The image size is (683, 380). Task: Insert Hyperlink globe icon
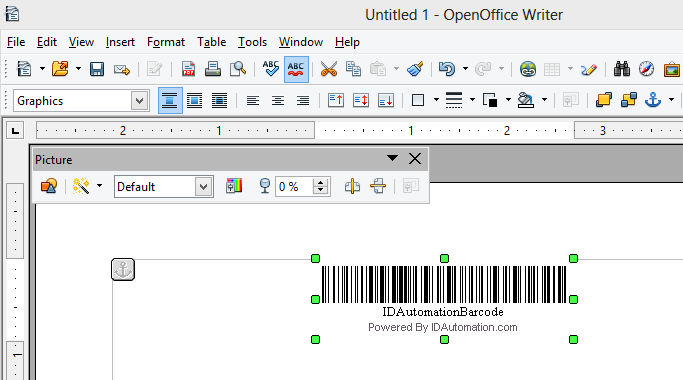click(x=527, y=69)
